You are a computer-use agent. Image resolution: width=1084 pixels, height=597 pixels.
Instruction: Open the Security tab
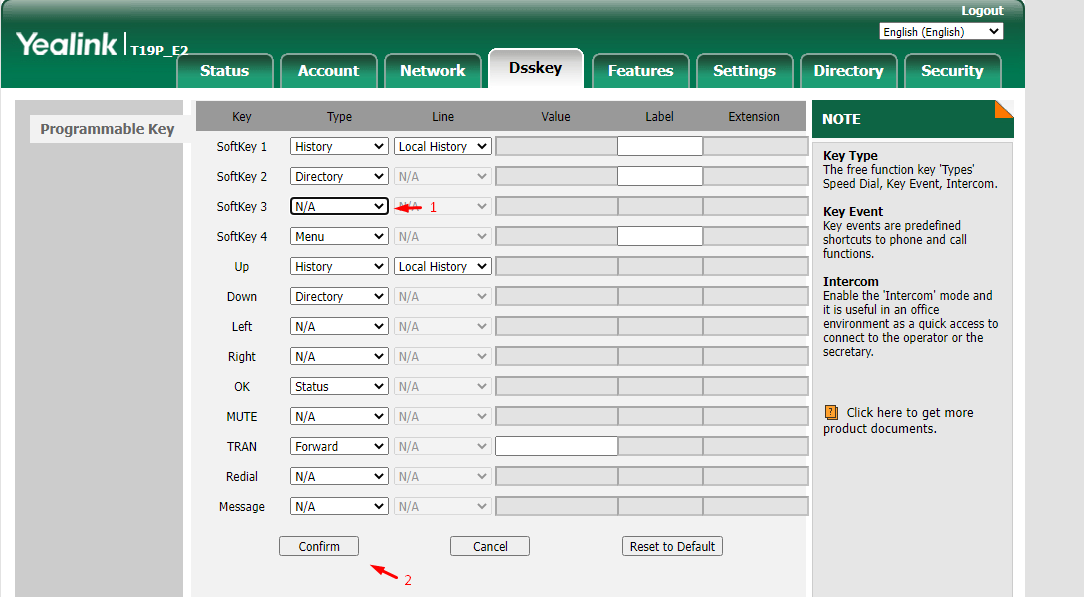coord(952,70)
